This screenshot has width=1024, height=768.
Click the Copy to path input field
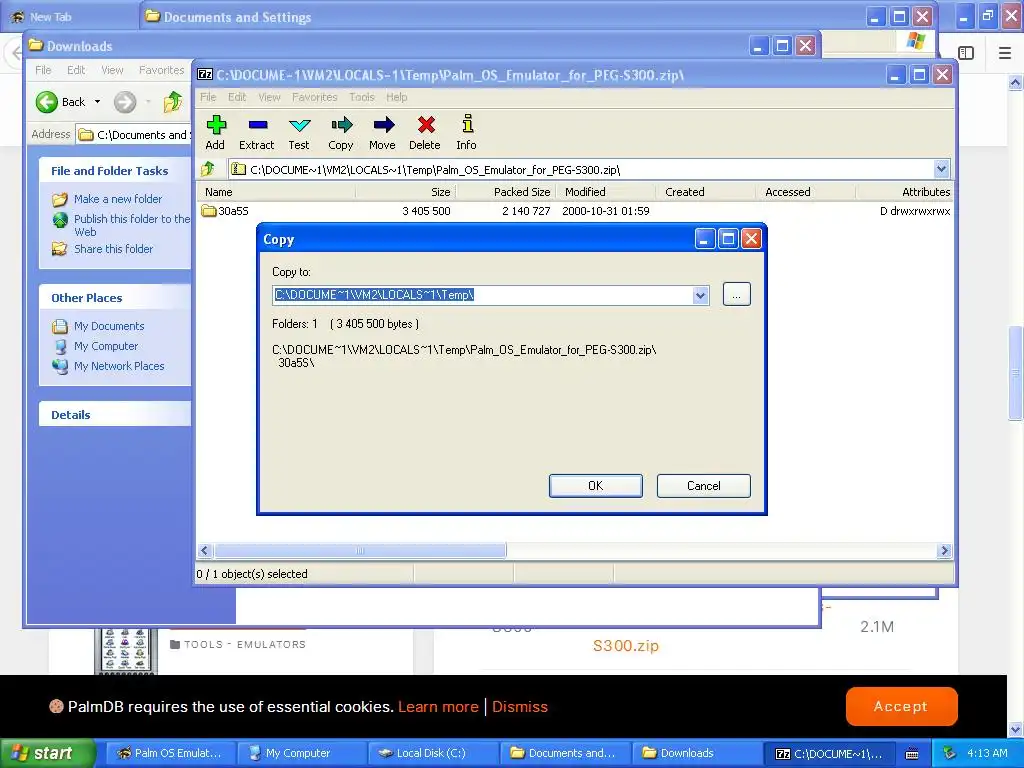point(483,295)
